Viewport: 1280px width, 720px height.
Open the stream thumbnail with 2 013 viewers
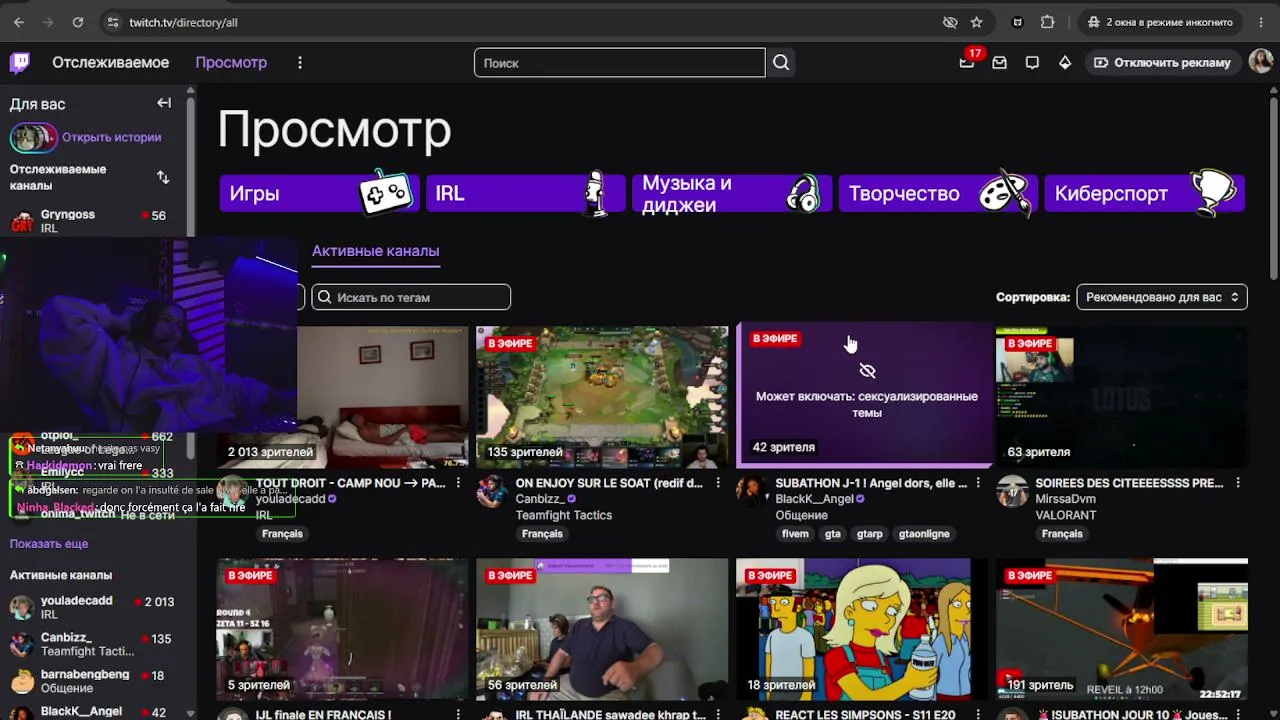[342, 397]
